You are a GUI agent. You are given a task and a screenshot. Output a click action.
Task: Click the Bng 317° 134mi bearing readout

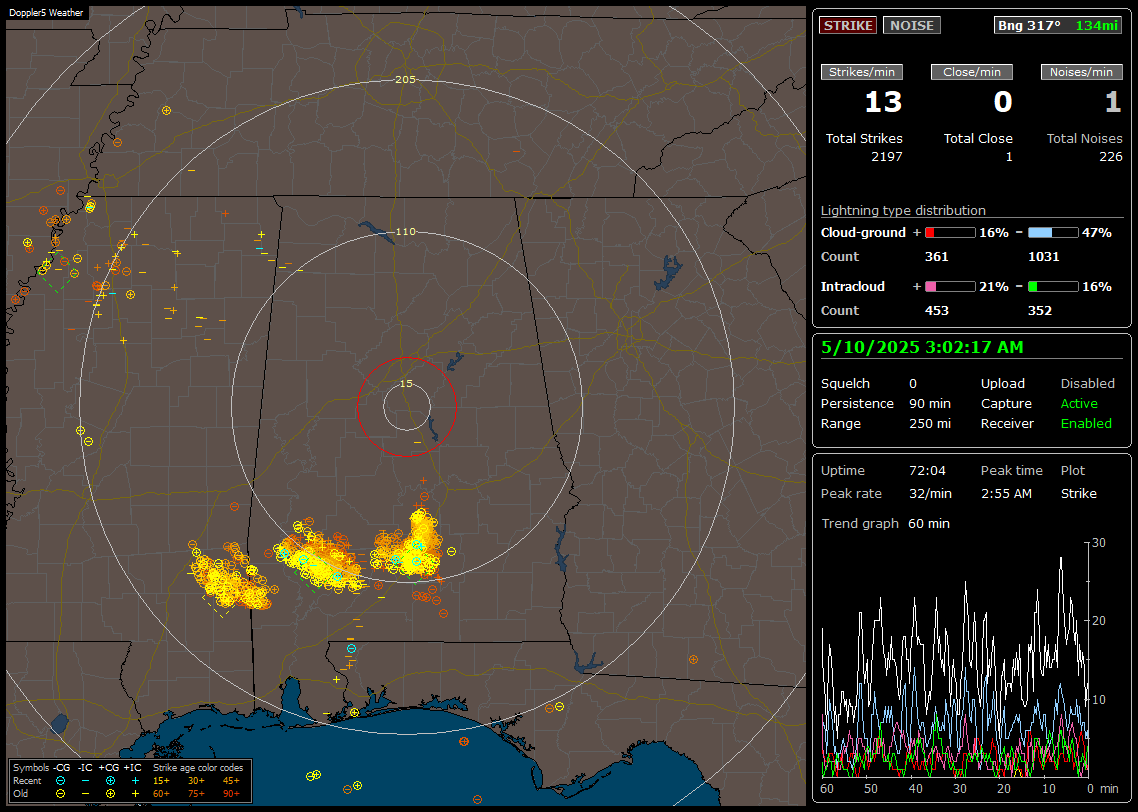[1057, 25]
